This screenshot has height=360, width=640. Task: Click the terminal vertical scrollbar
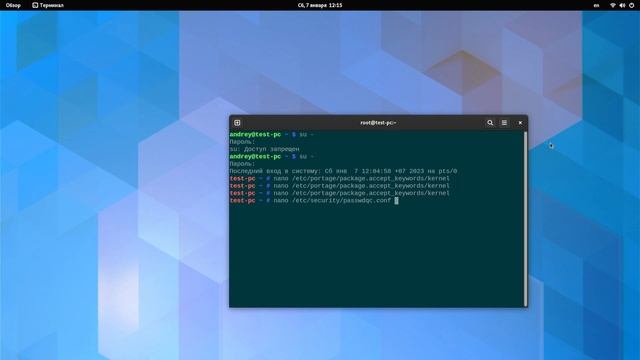tap(525, 218)
